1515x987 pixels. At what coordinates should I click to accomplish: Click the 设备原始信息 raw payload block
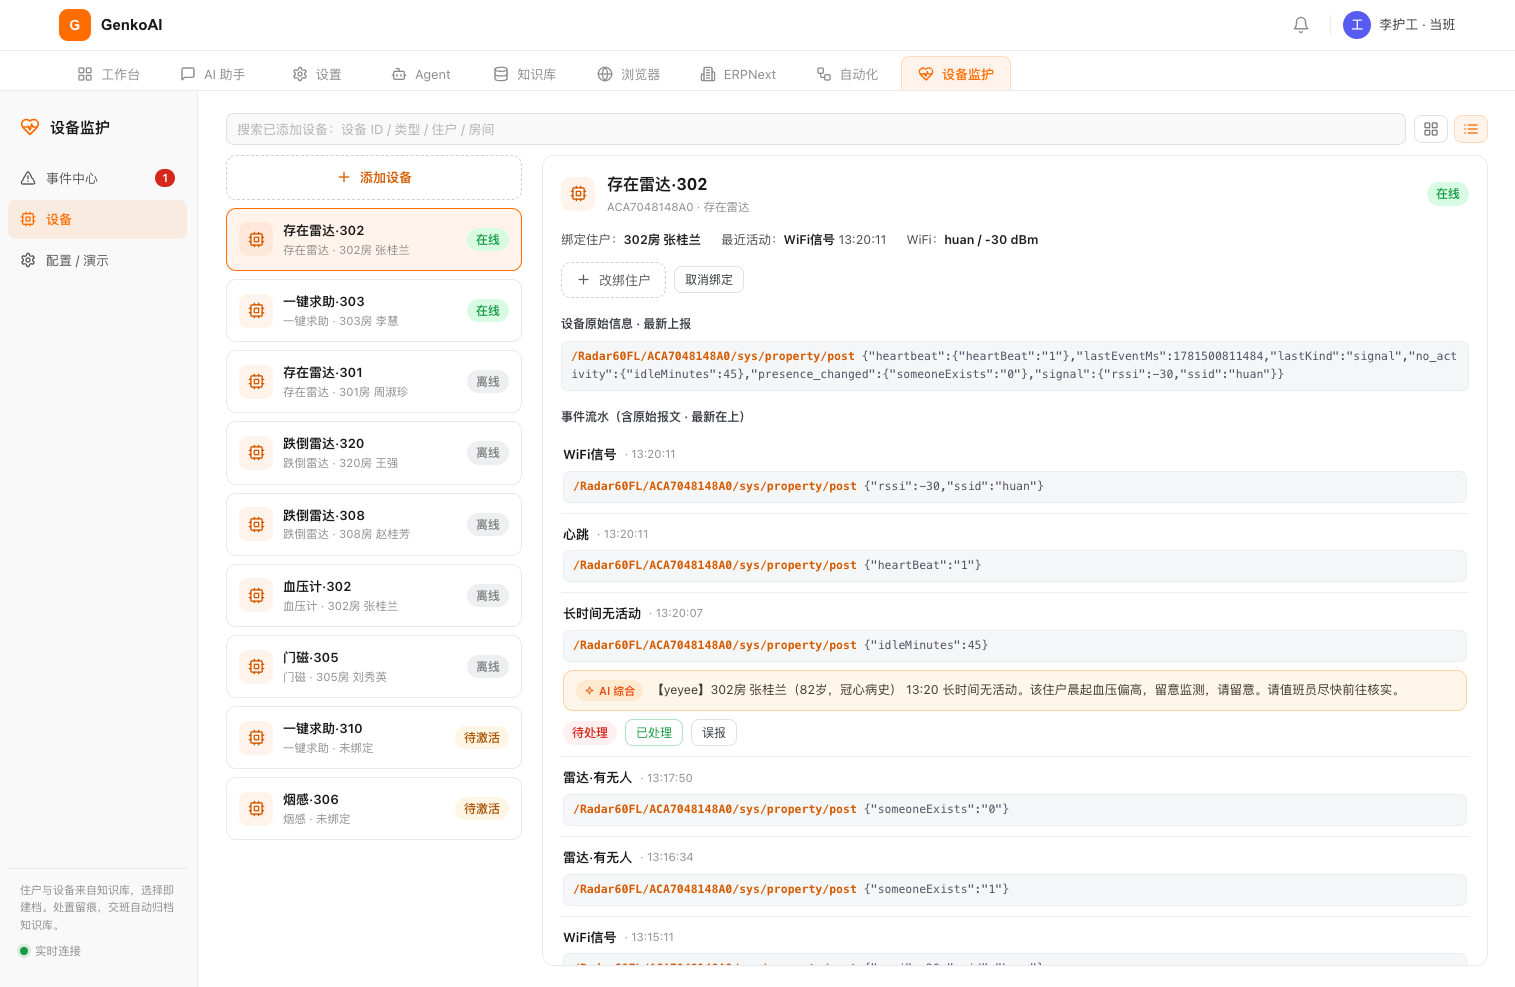tap(1014, 365)
